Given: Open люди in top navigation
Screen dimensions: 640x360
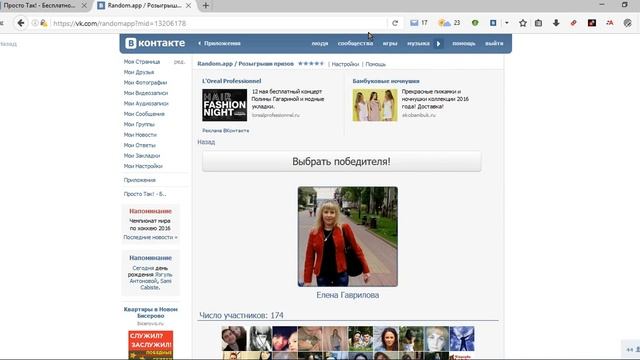Looking at the screenshot, I should (x=320, y=43).
